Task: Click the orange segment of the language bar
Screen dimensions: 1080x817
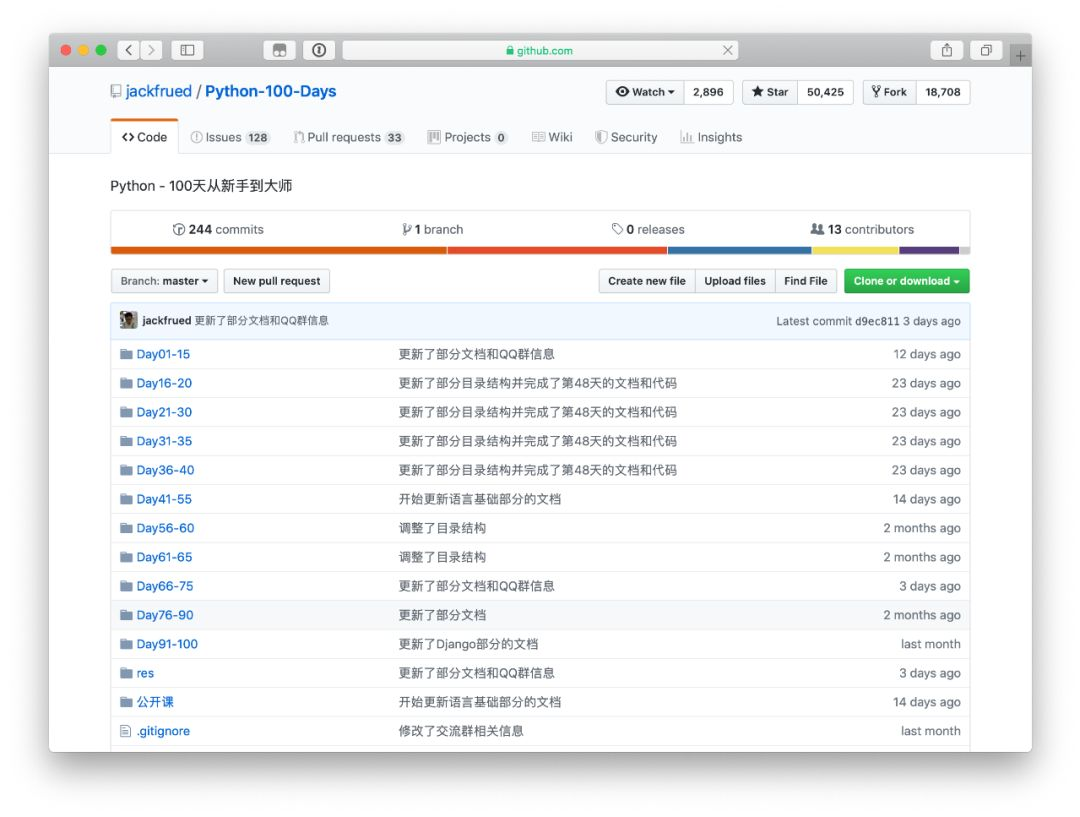Action: tap(279, 250)
